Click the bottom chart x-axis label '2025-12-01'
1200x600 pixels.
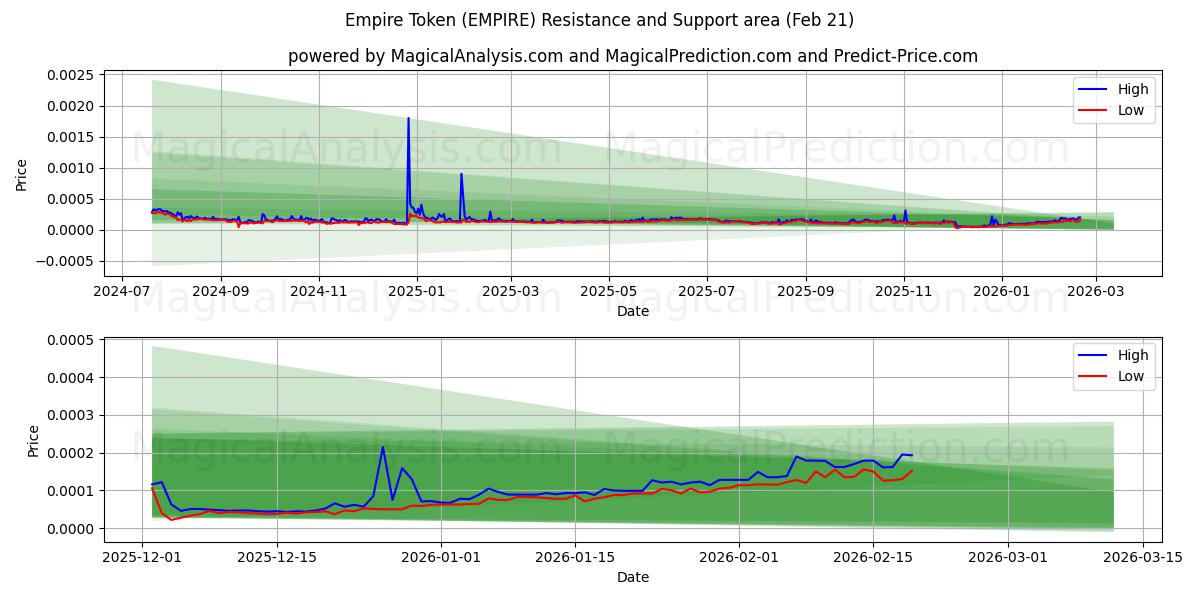click(143, 556)
